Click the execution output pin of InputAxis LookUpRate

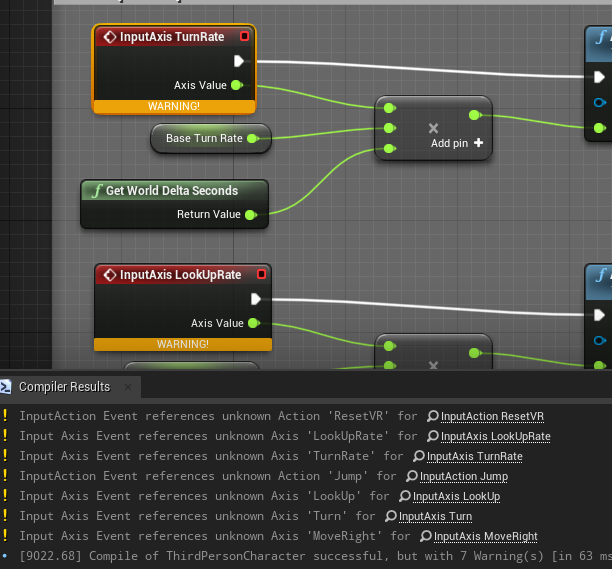256,299
